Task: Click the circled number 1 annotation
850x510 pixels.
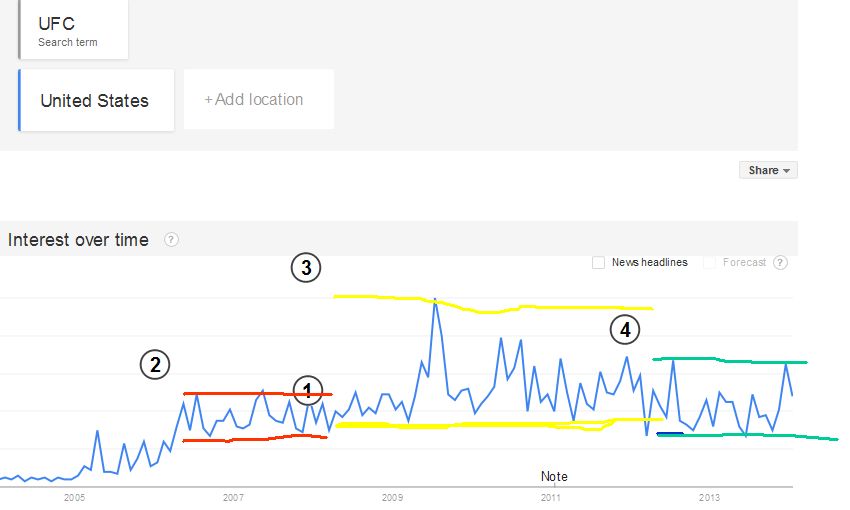Action: 308,390
